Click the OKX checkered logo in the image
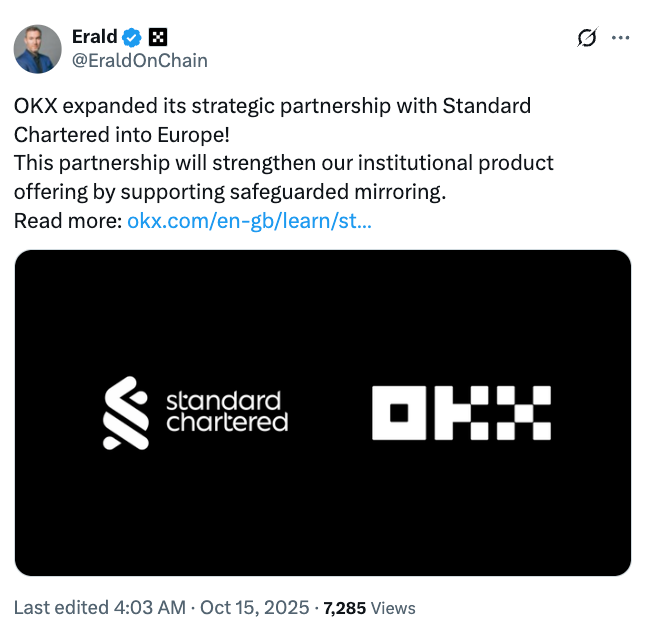The width and height of the screenshot is (650, 636). point(461,413)
